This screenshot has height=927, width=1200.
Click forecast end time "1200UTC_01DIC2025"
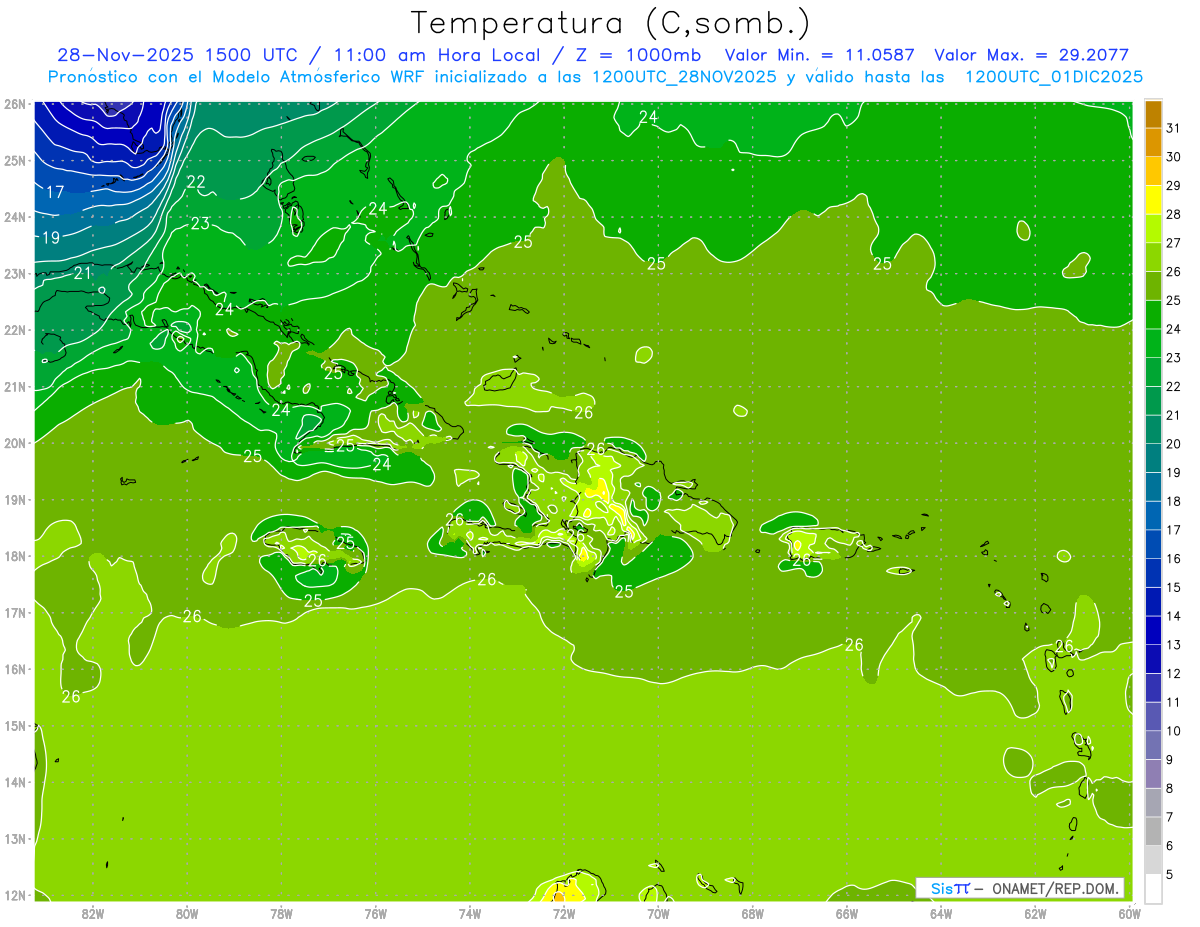(1054, 77)
